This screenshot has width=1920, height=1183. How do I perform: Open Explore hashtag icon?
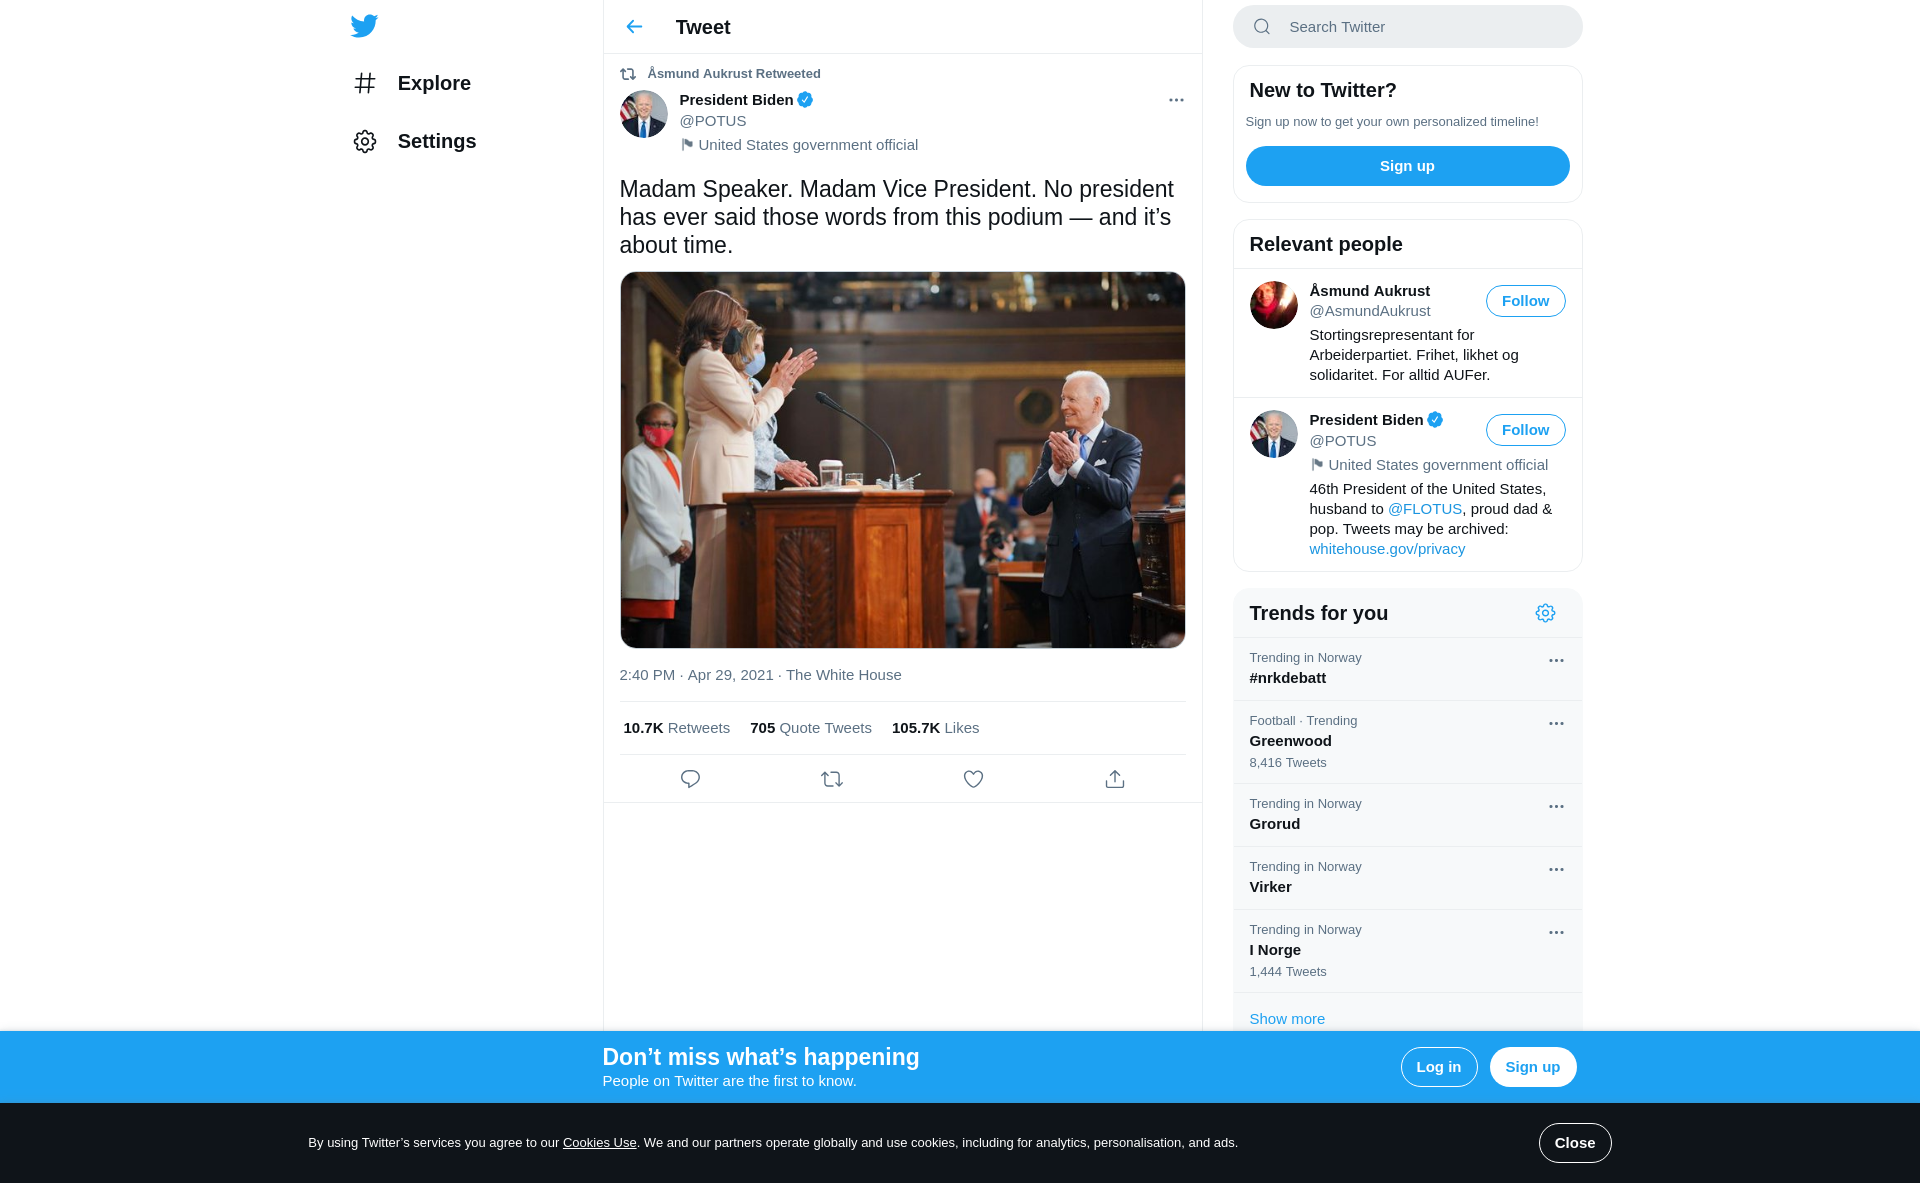point(365,83)
